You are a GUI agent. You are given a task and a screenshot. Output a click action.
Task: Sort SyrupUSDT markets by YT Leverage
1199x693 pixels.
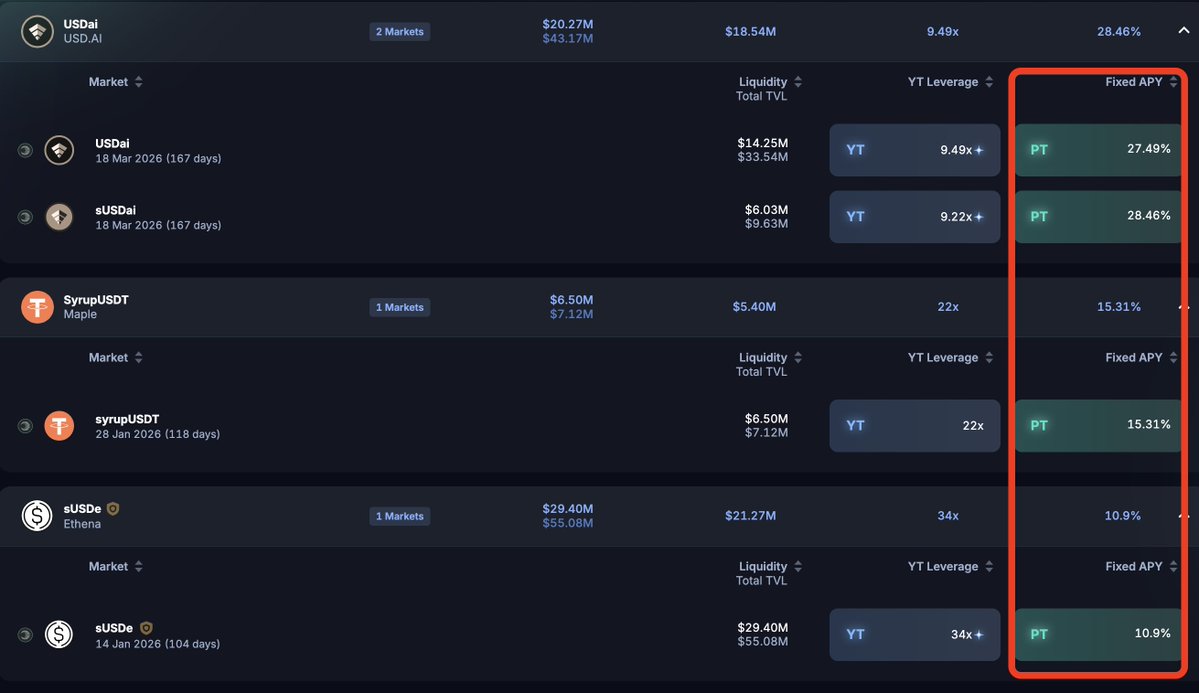click(989, 358)
